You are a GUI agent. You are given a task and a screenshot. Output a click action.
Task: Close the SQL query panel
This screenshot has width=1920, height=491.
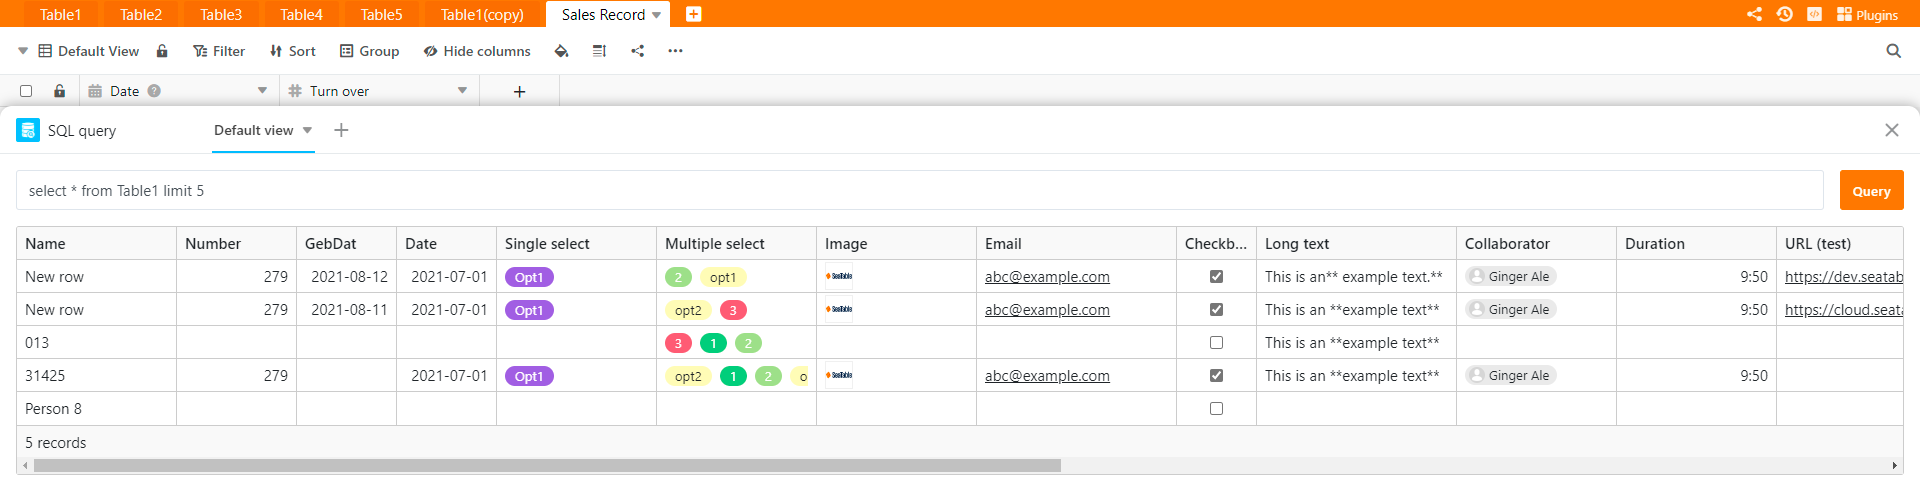point(1891,130)
